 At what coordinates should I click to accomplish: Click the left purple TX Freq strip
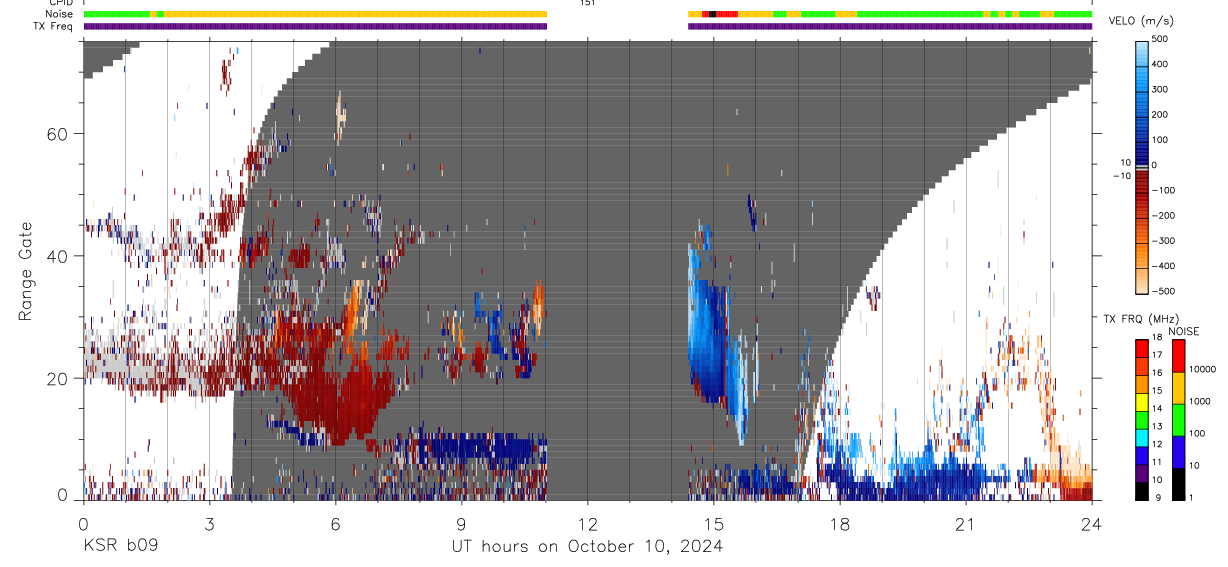click(315, 26)
